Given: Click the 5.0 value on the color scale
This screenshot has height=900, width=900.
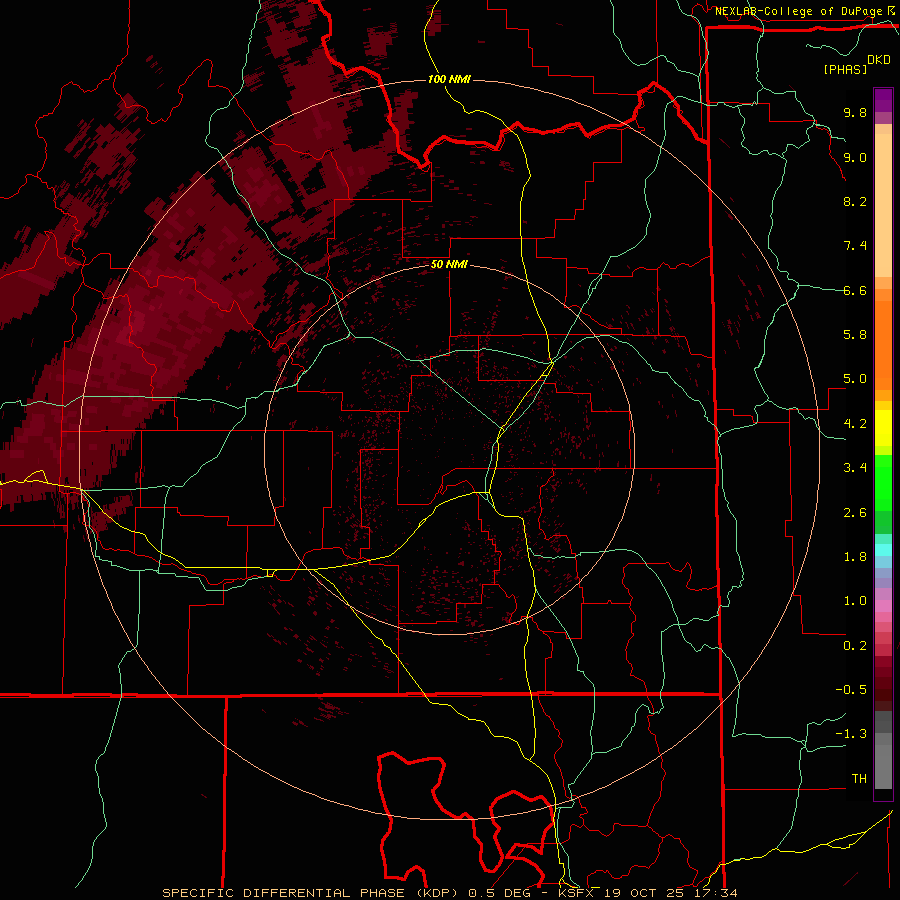Looking at the screenshot, I should click(x=855, y=379).
